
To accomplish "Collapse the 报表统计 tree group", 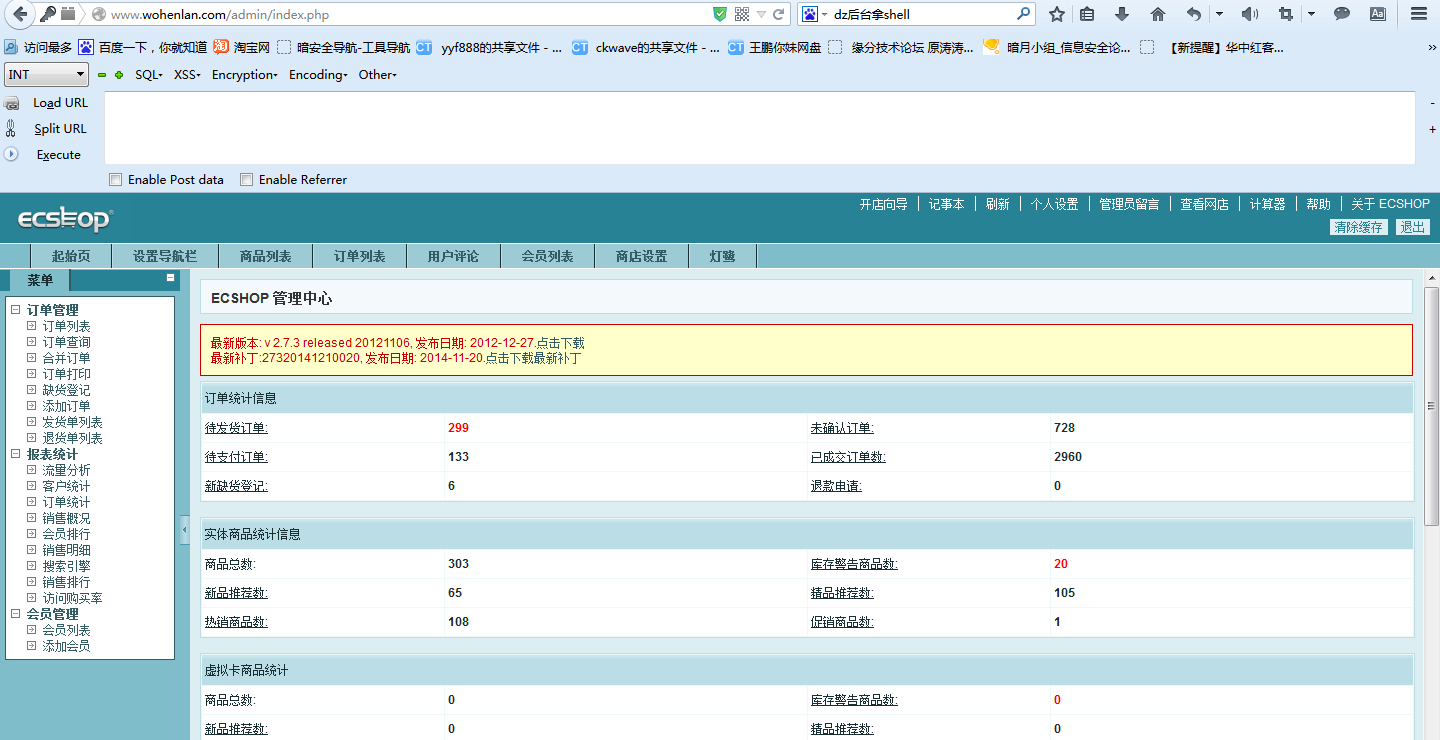I will [x=16, y=454].
